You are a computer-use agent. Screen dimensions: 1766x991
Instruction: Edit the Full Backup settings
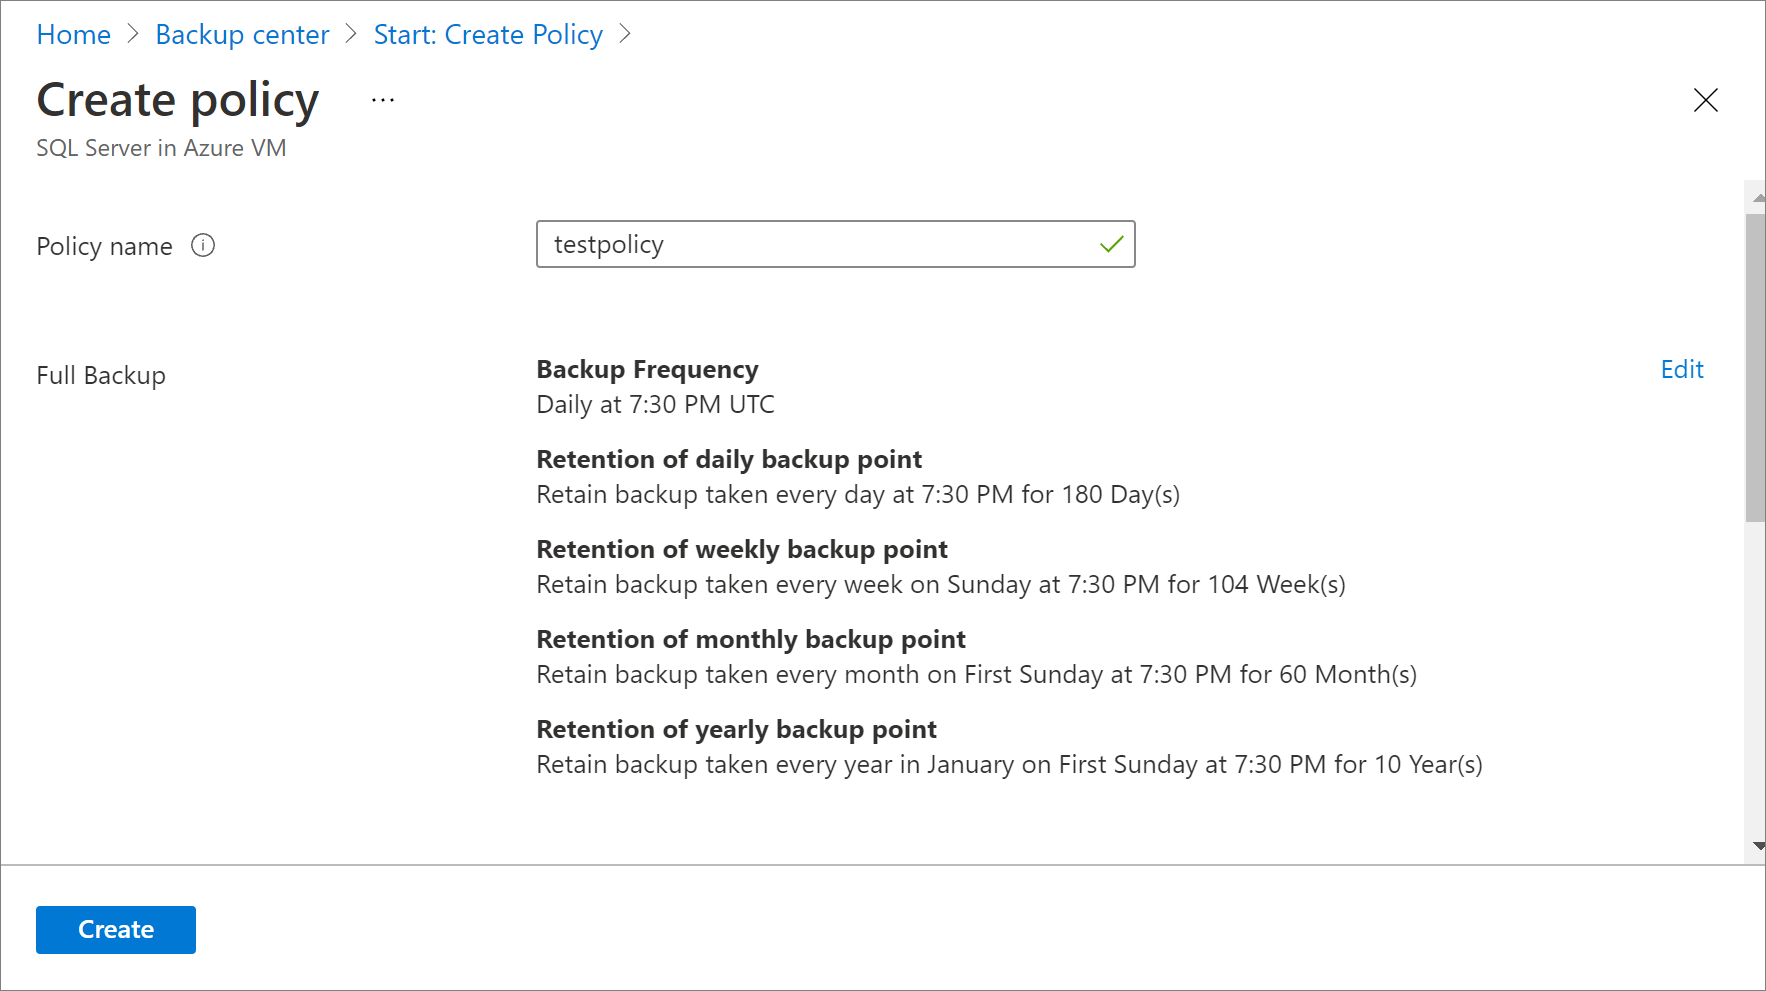click(1681, 369)
